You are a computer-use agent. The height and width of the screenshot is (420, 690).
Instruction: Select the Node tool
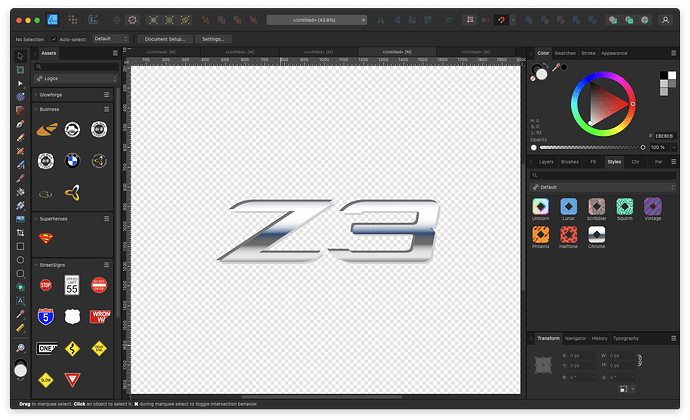[20, 83]
